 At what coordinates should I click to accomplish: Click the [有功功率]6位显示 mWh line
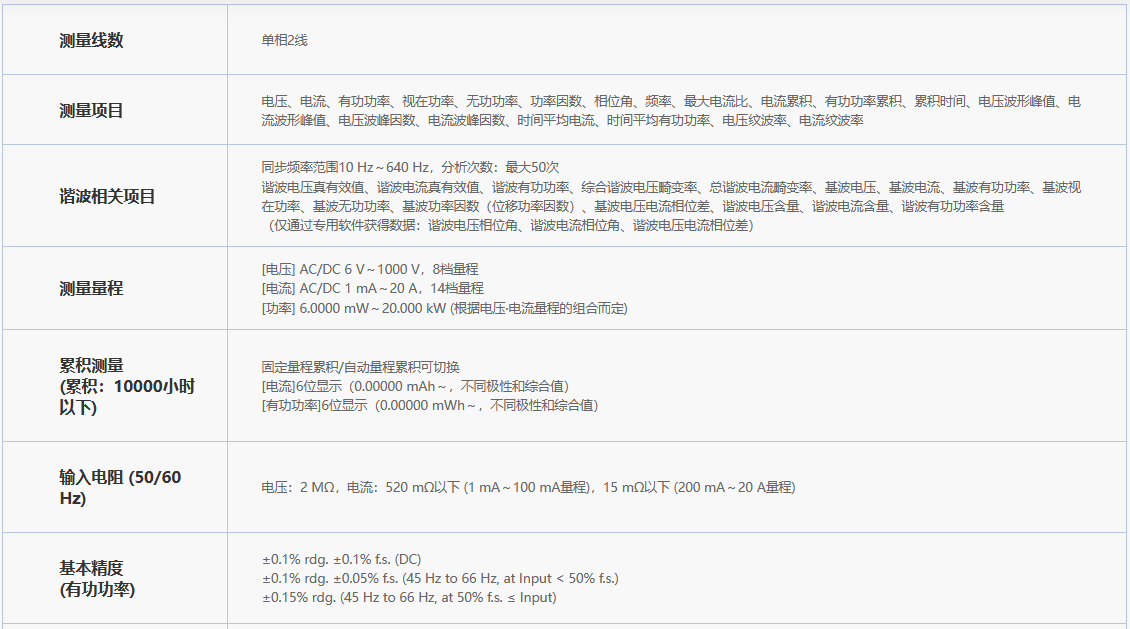[x=429, y=406]
